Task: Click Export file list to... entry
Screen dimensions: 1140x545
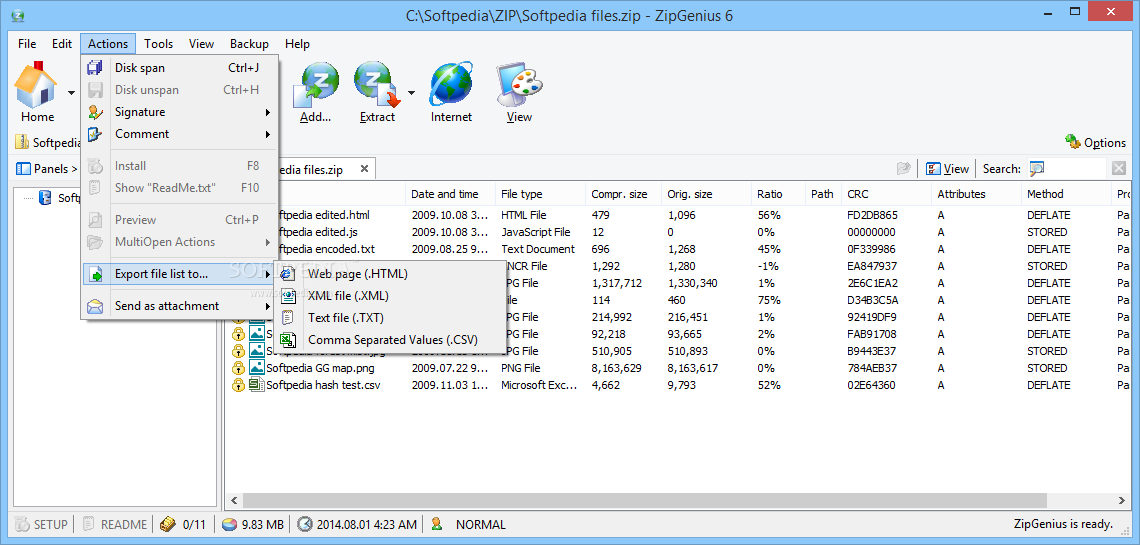Action: (180, 274)
